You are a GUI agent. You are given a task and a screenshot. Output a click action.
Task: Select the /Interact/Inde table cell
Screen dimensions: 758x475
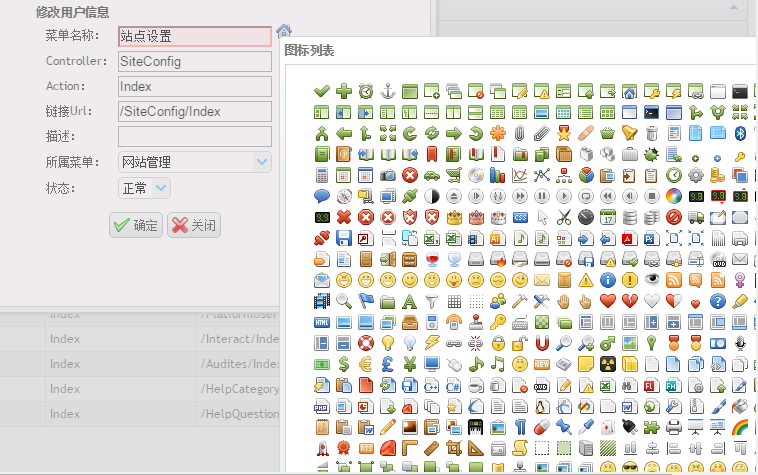[x=237, y=339]
